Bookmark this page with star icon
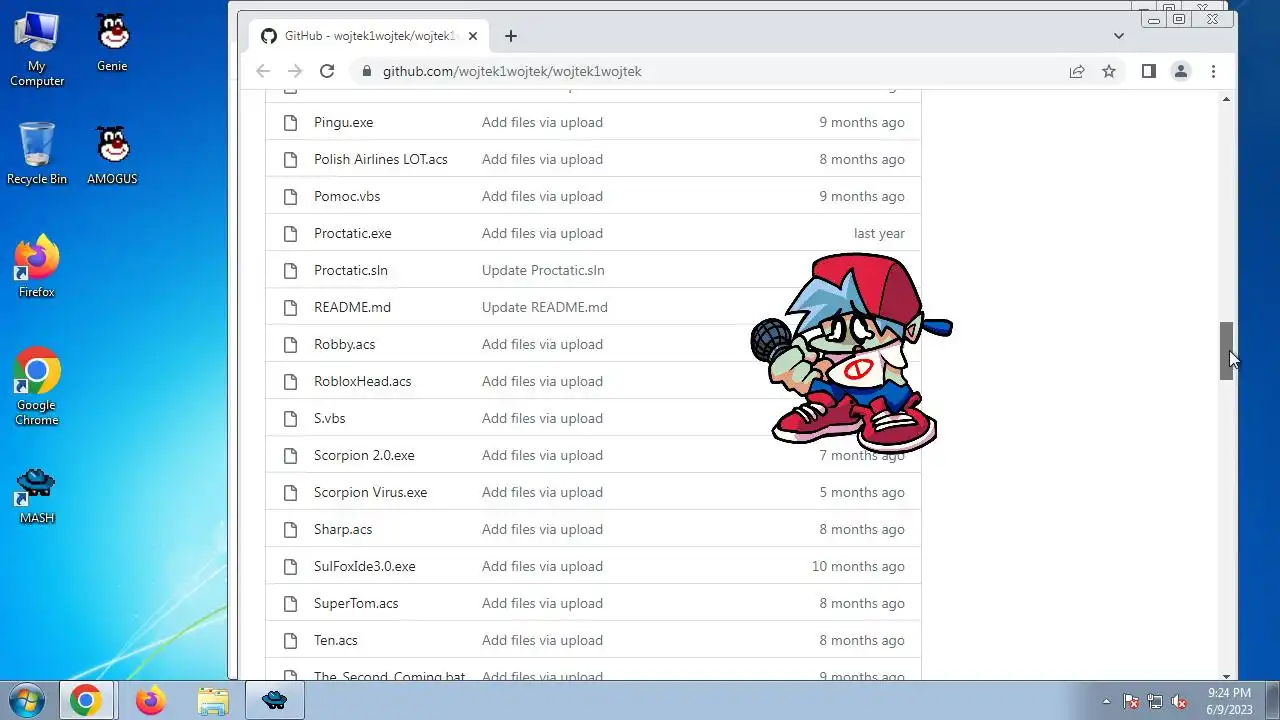This screenshot has height=720, width=1280. point(1109,71)
